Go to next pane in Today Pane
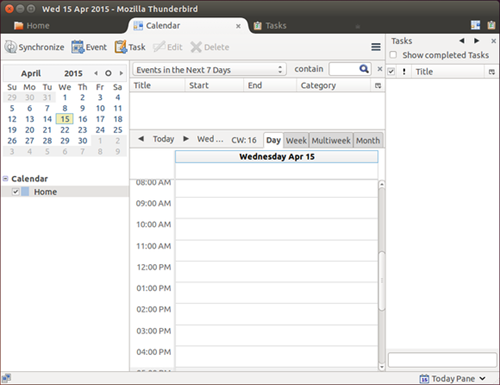The image size is (500, 385). 477,41
